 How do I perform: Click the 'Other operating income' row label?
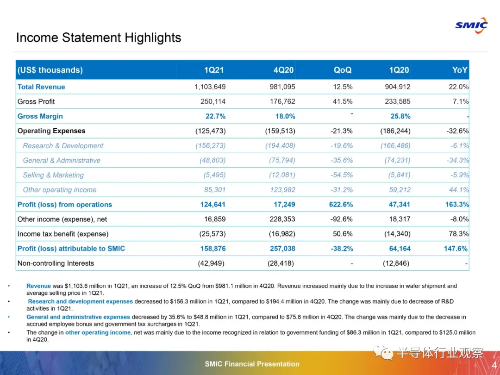59,190
